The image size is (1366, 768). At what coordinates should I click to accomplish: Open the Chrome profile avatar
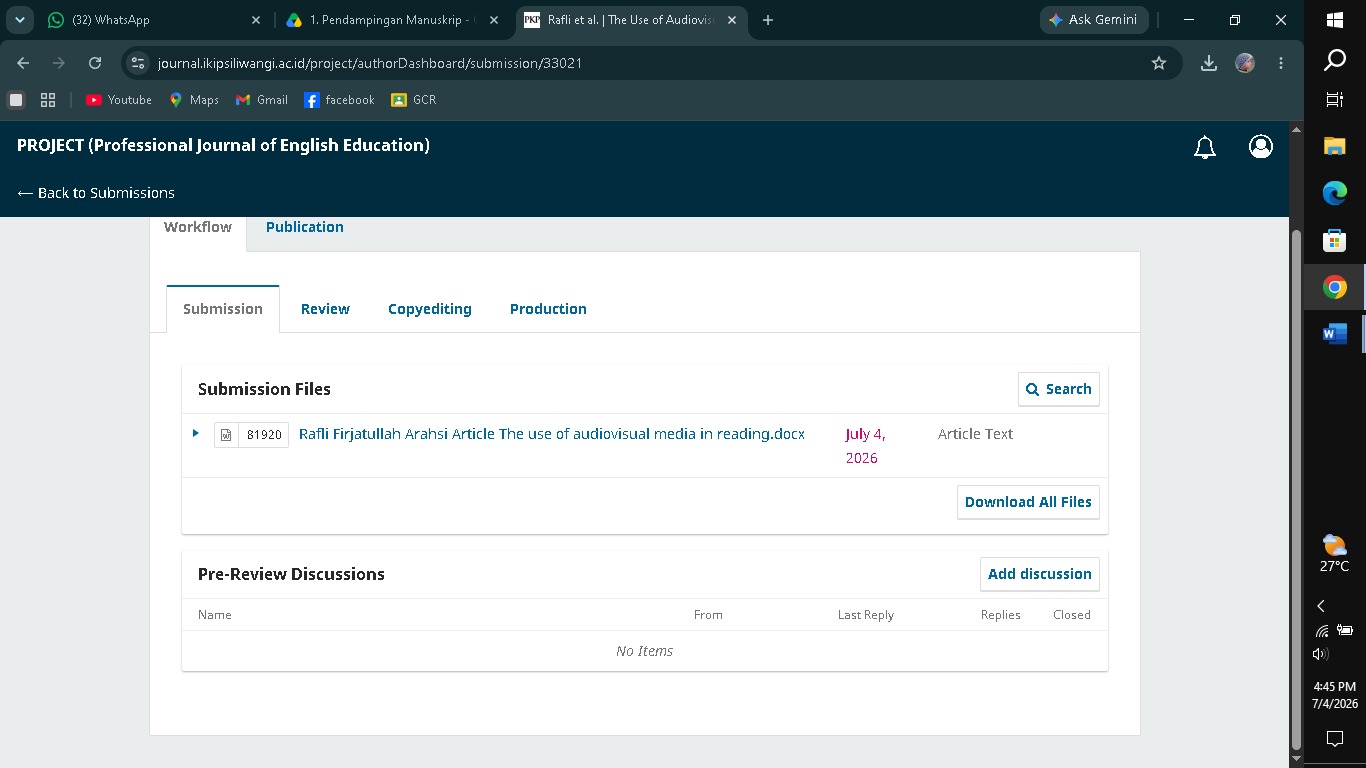point(1245,63)
